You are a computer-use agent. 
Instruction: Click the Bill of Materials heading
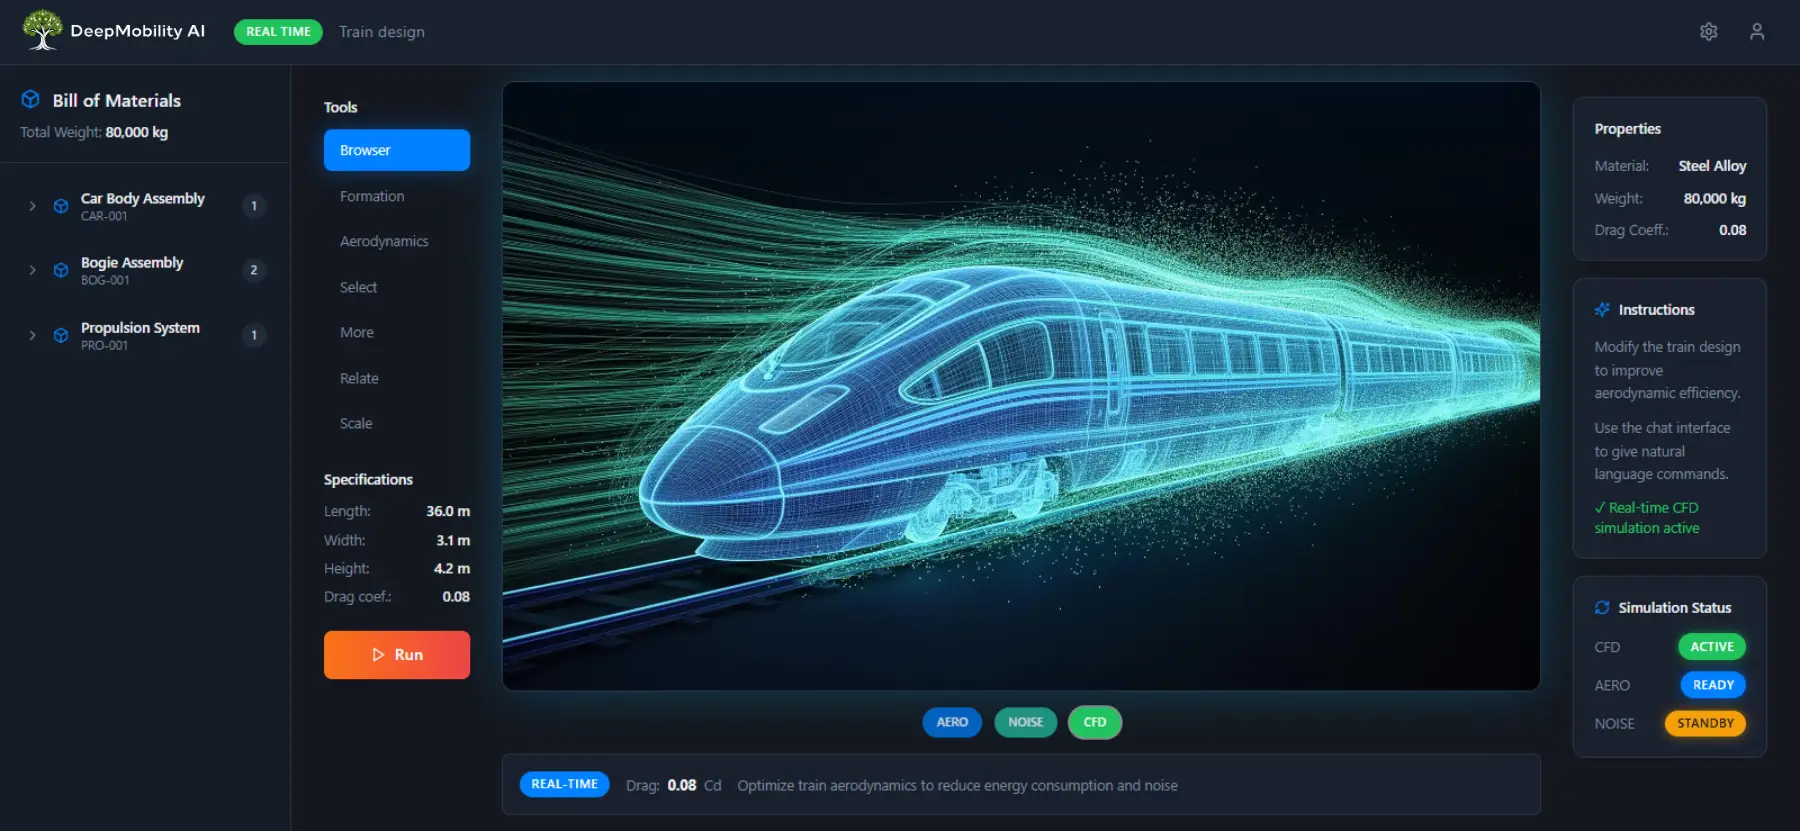pos(117,100)
